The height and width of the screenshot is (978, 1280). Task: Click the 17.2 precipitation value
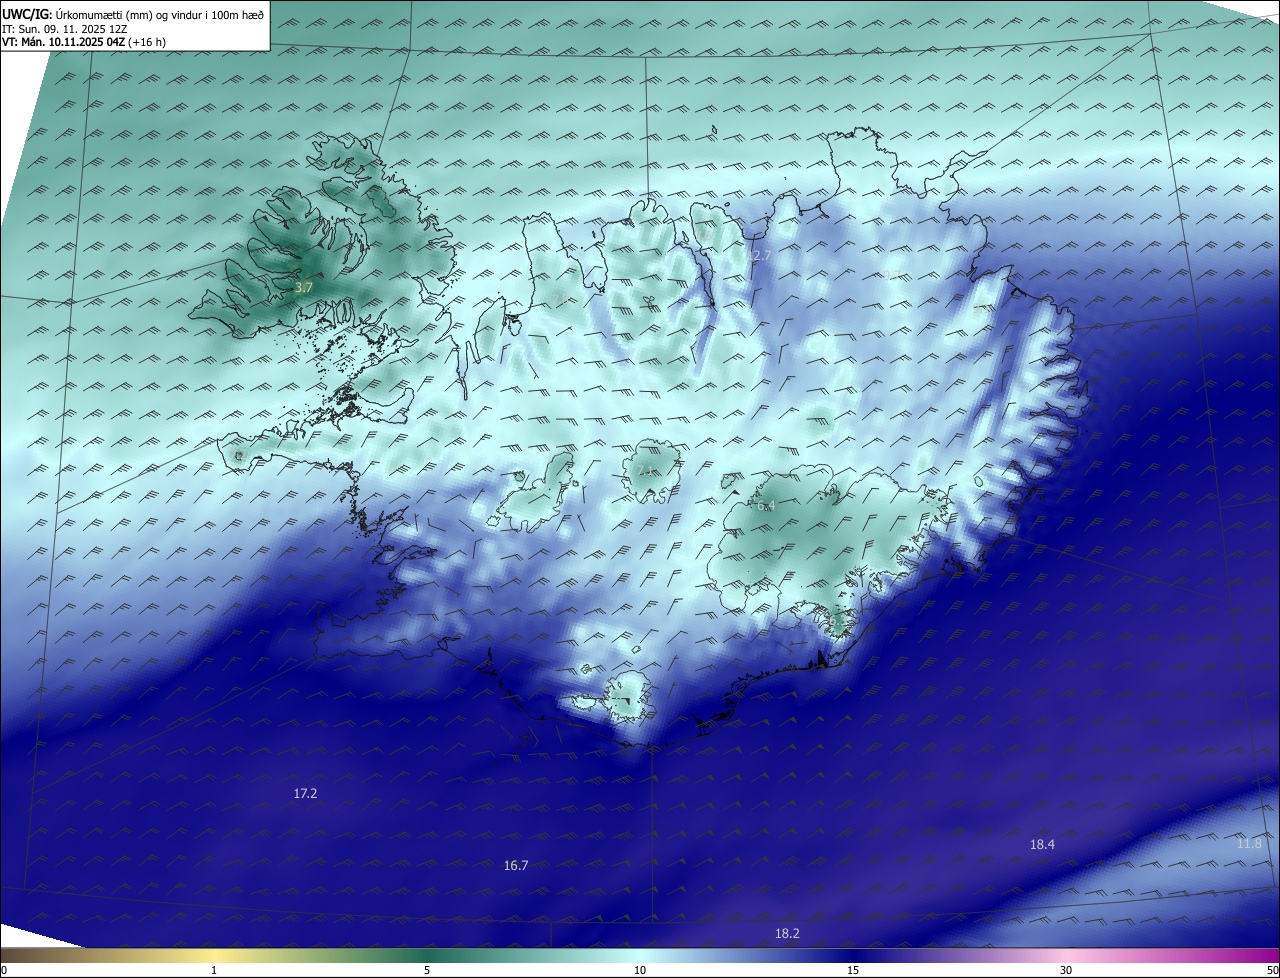pyautogui.click(x=305, y=793)
